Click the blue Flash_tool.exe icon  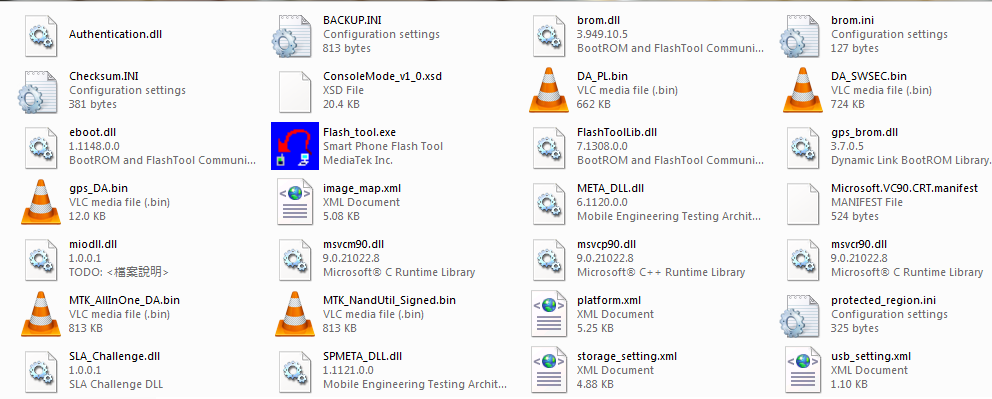click(x=294, y=146)
